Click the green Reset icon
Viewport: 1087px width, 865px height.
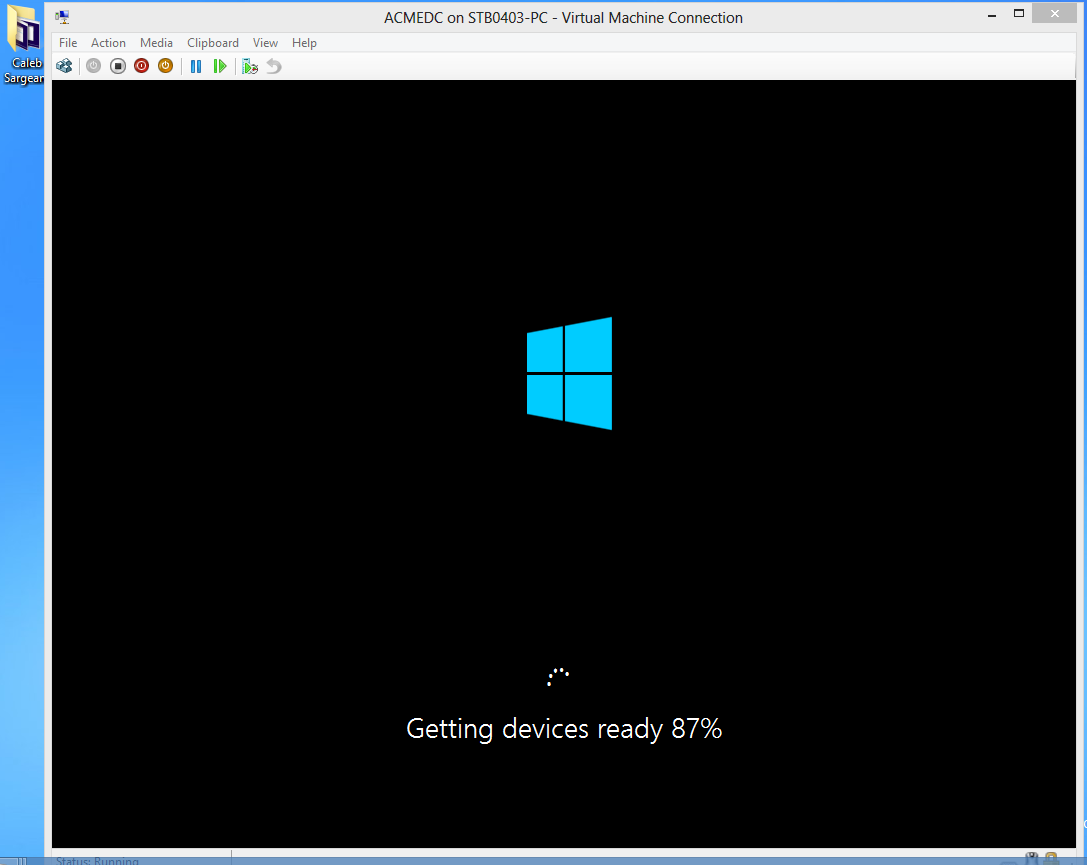(x=220, y=66)
